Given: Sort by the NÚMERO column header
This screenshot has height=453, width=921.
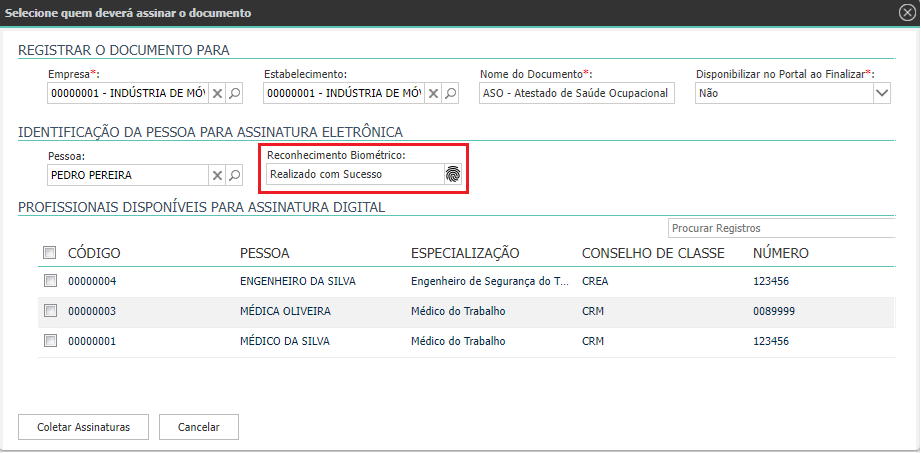Looking at the screenshot, I should (781, 253).
